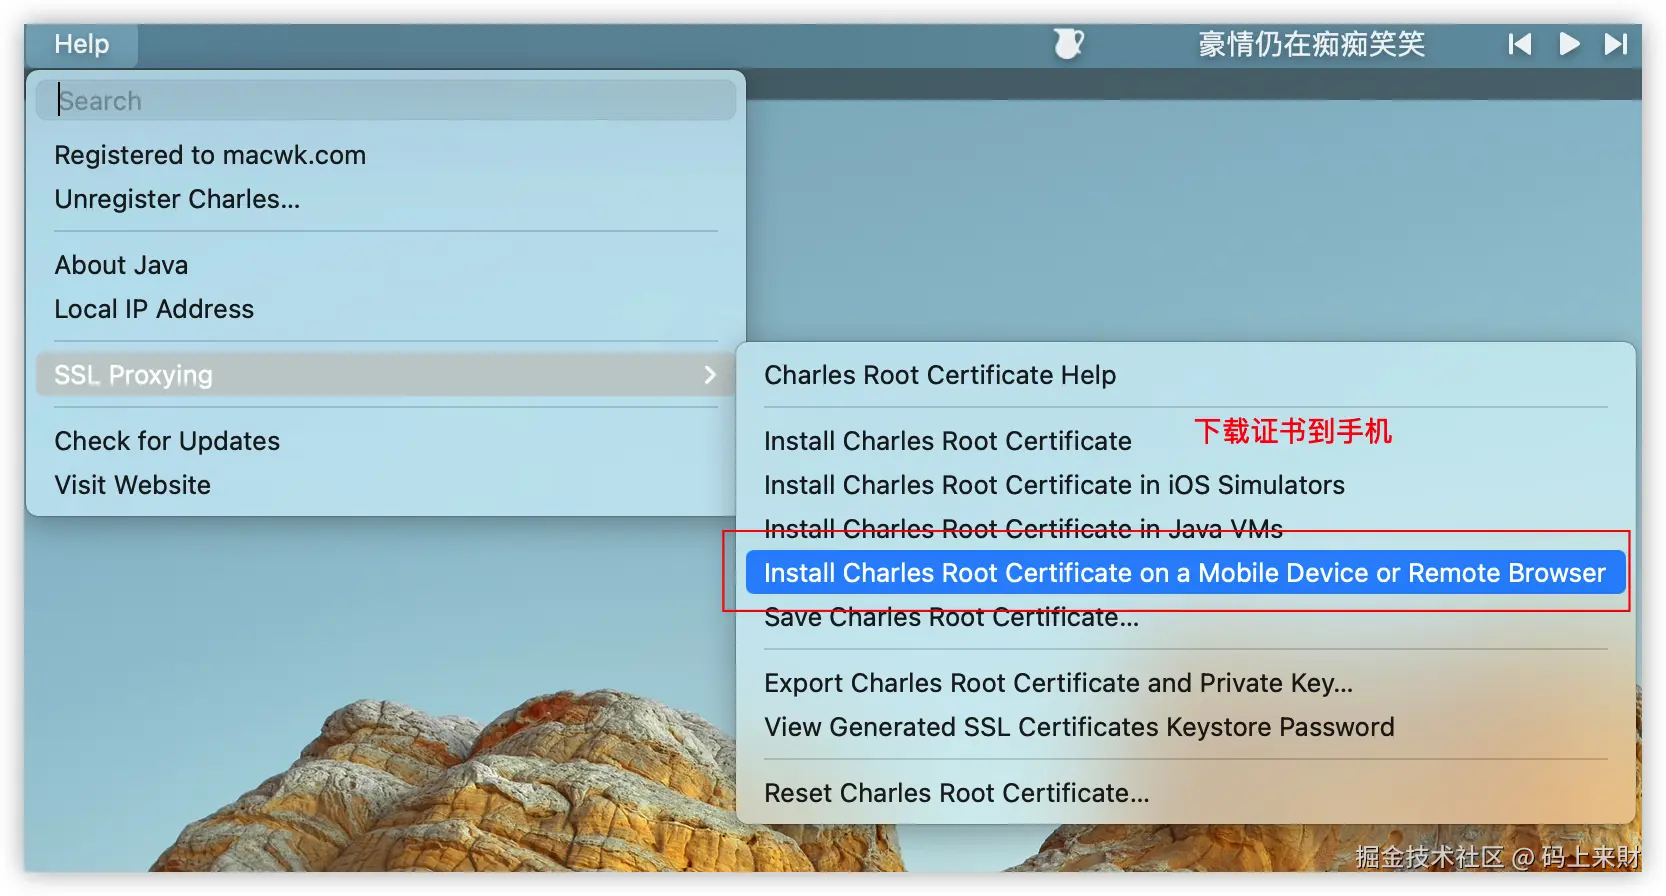Open Charles Root Certificate Help
Screen dimensions: 1666x896
pyautogui.click(x=940, y=375)
